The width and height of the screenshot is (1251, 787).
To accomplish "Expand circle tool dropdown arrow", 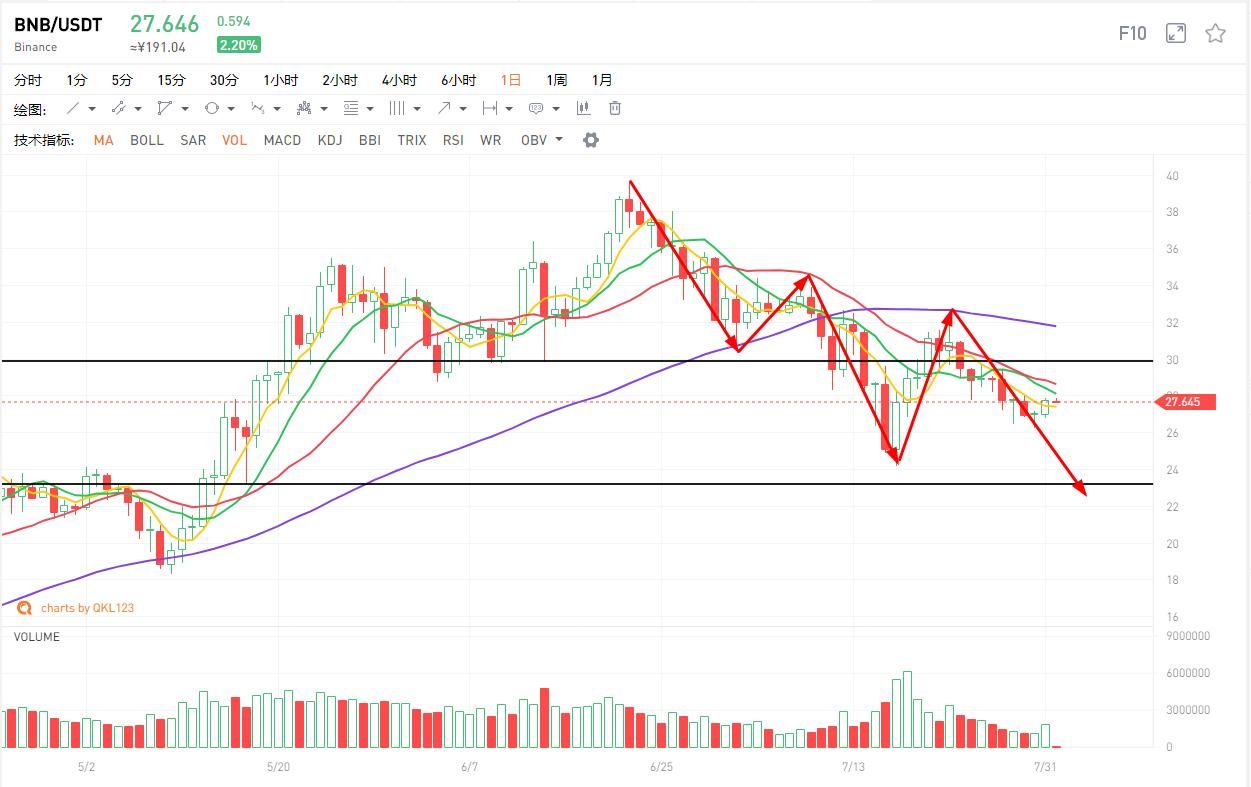I will tap(231, 109).
